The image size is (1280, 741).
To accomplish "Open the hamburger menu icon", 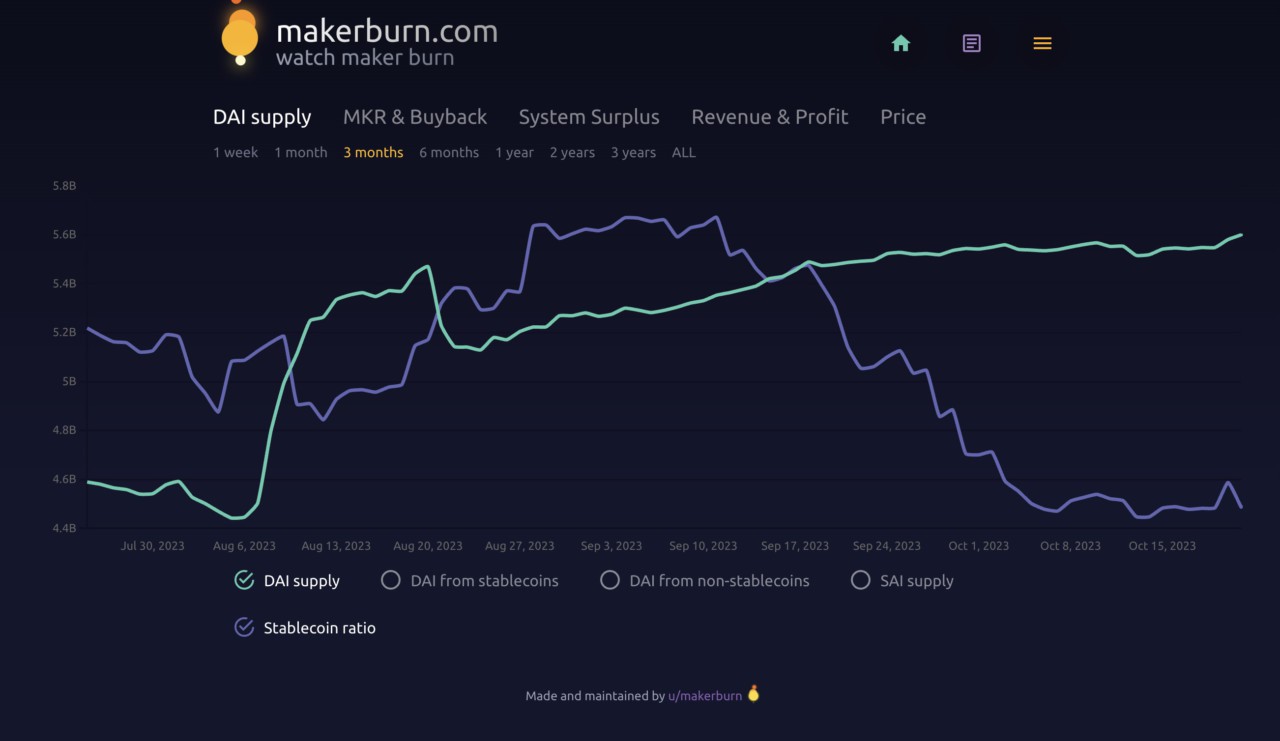I will pyautogui.click(x=1042, y=43).
